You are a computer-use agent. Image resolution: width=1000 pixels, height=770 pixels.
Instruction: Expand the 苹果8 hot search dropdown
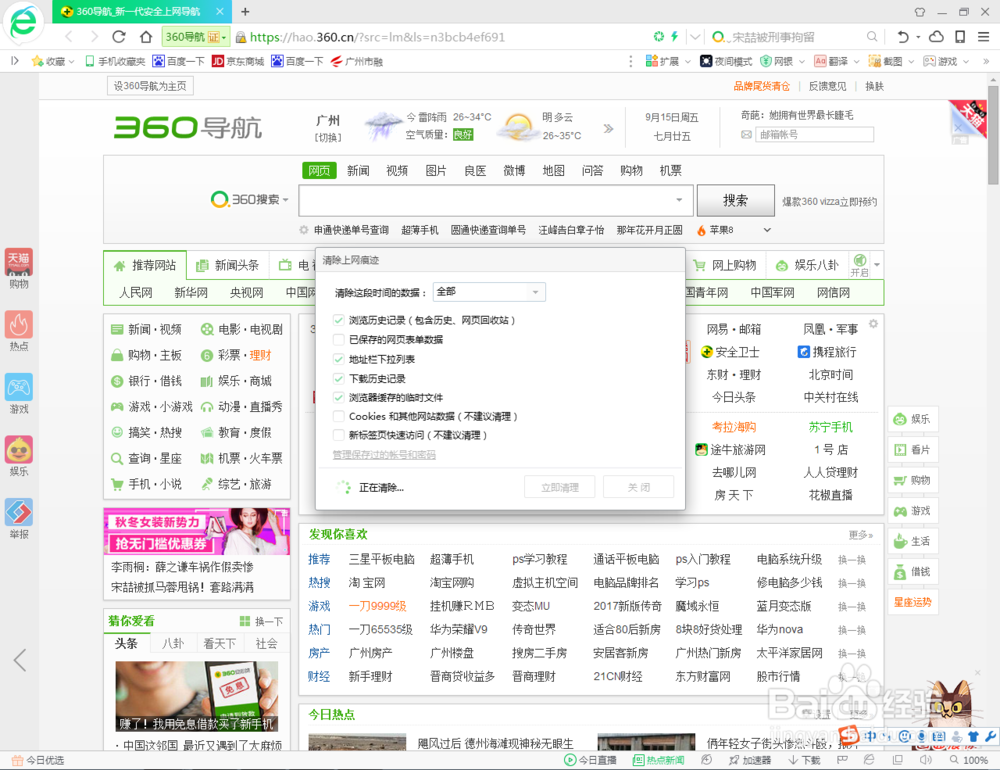pyautogui.click(x=766, y=228)
